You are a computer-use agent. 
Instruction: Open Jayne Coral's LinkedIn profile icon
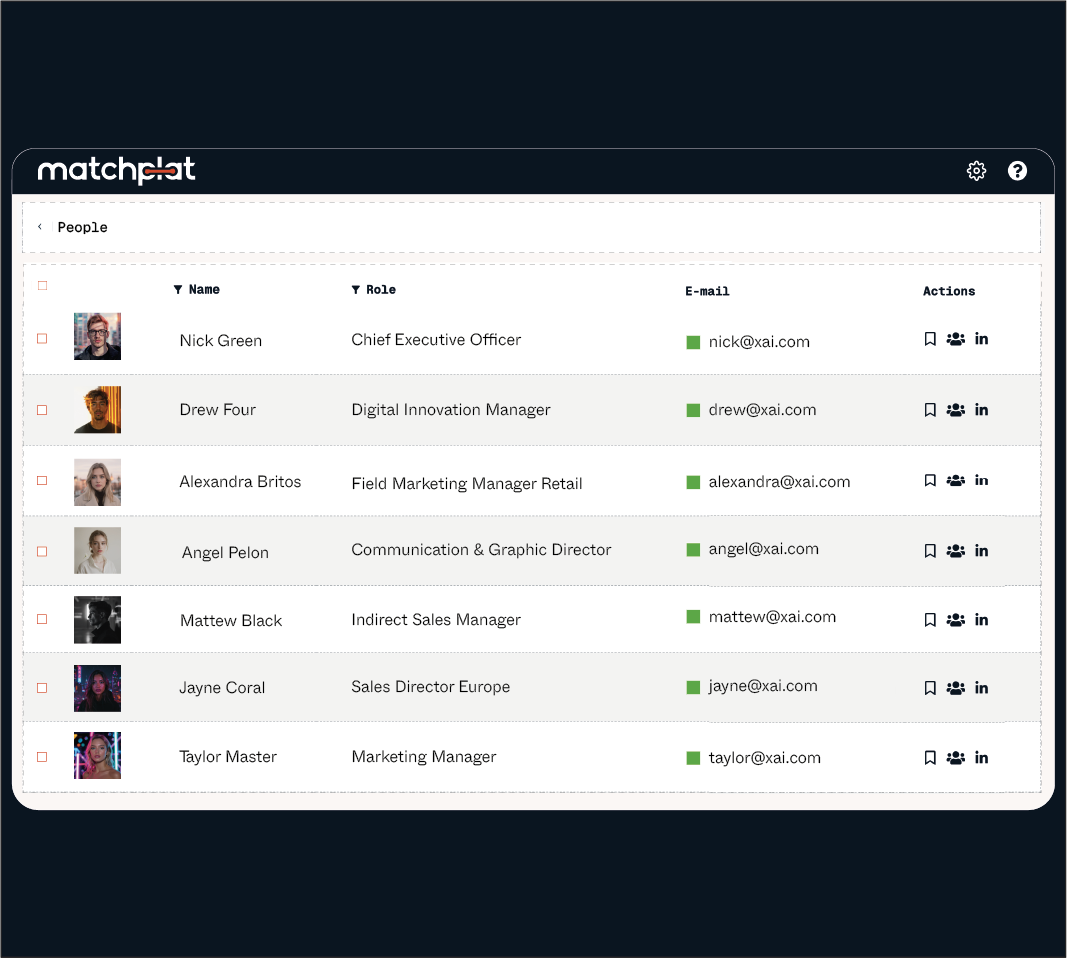(981, 688)
